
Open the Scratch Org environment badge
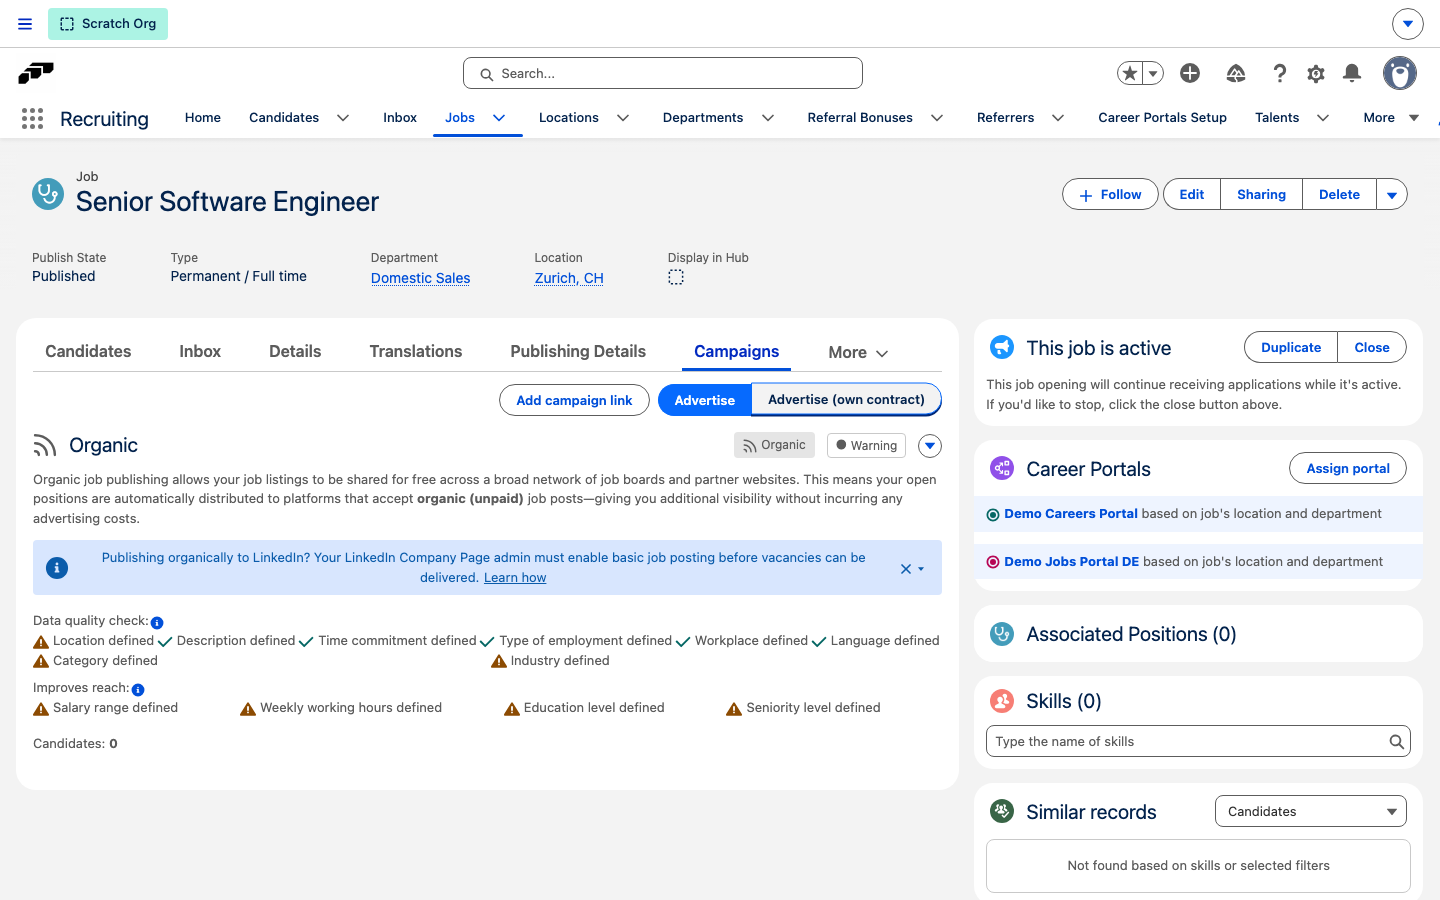(108, 24)
